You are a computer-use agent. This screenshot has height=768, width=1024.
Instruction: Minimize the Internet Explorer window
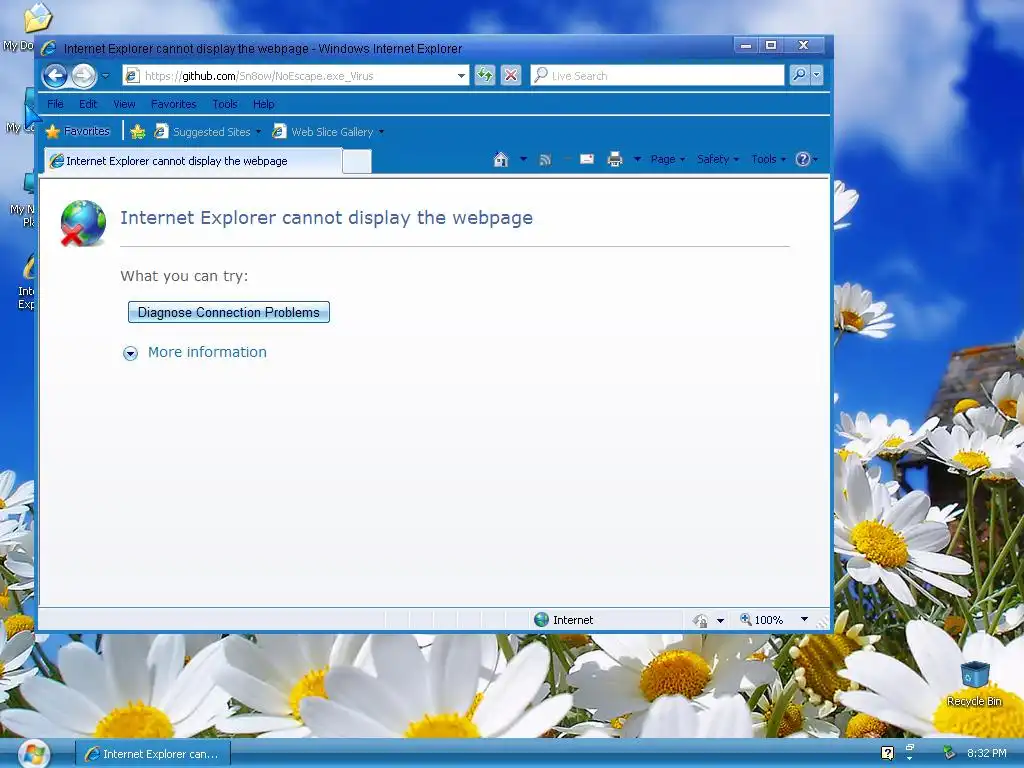[746, 45]
